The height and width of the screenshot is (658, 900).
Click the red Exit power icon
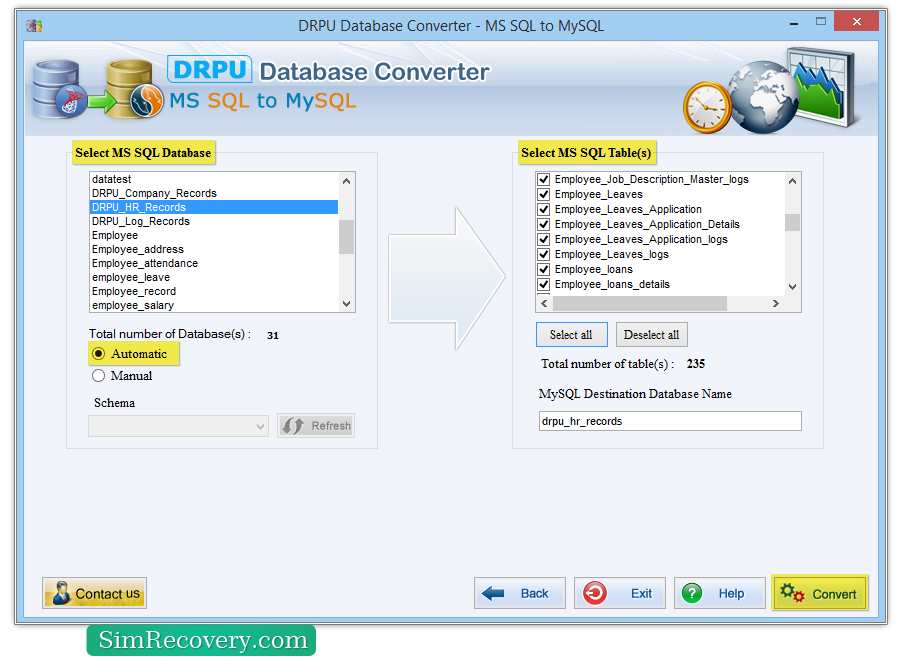coord(595,593)
